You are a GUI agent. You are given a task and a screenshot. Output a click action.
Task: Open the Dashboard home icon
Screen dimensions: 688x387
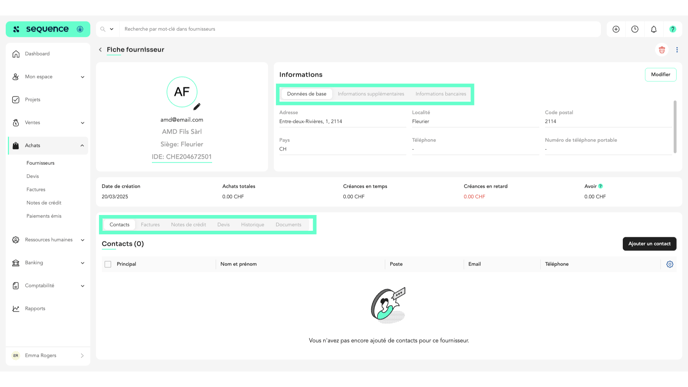pos(16,54)
